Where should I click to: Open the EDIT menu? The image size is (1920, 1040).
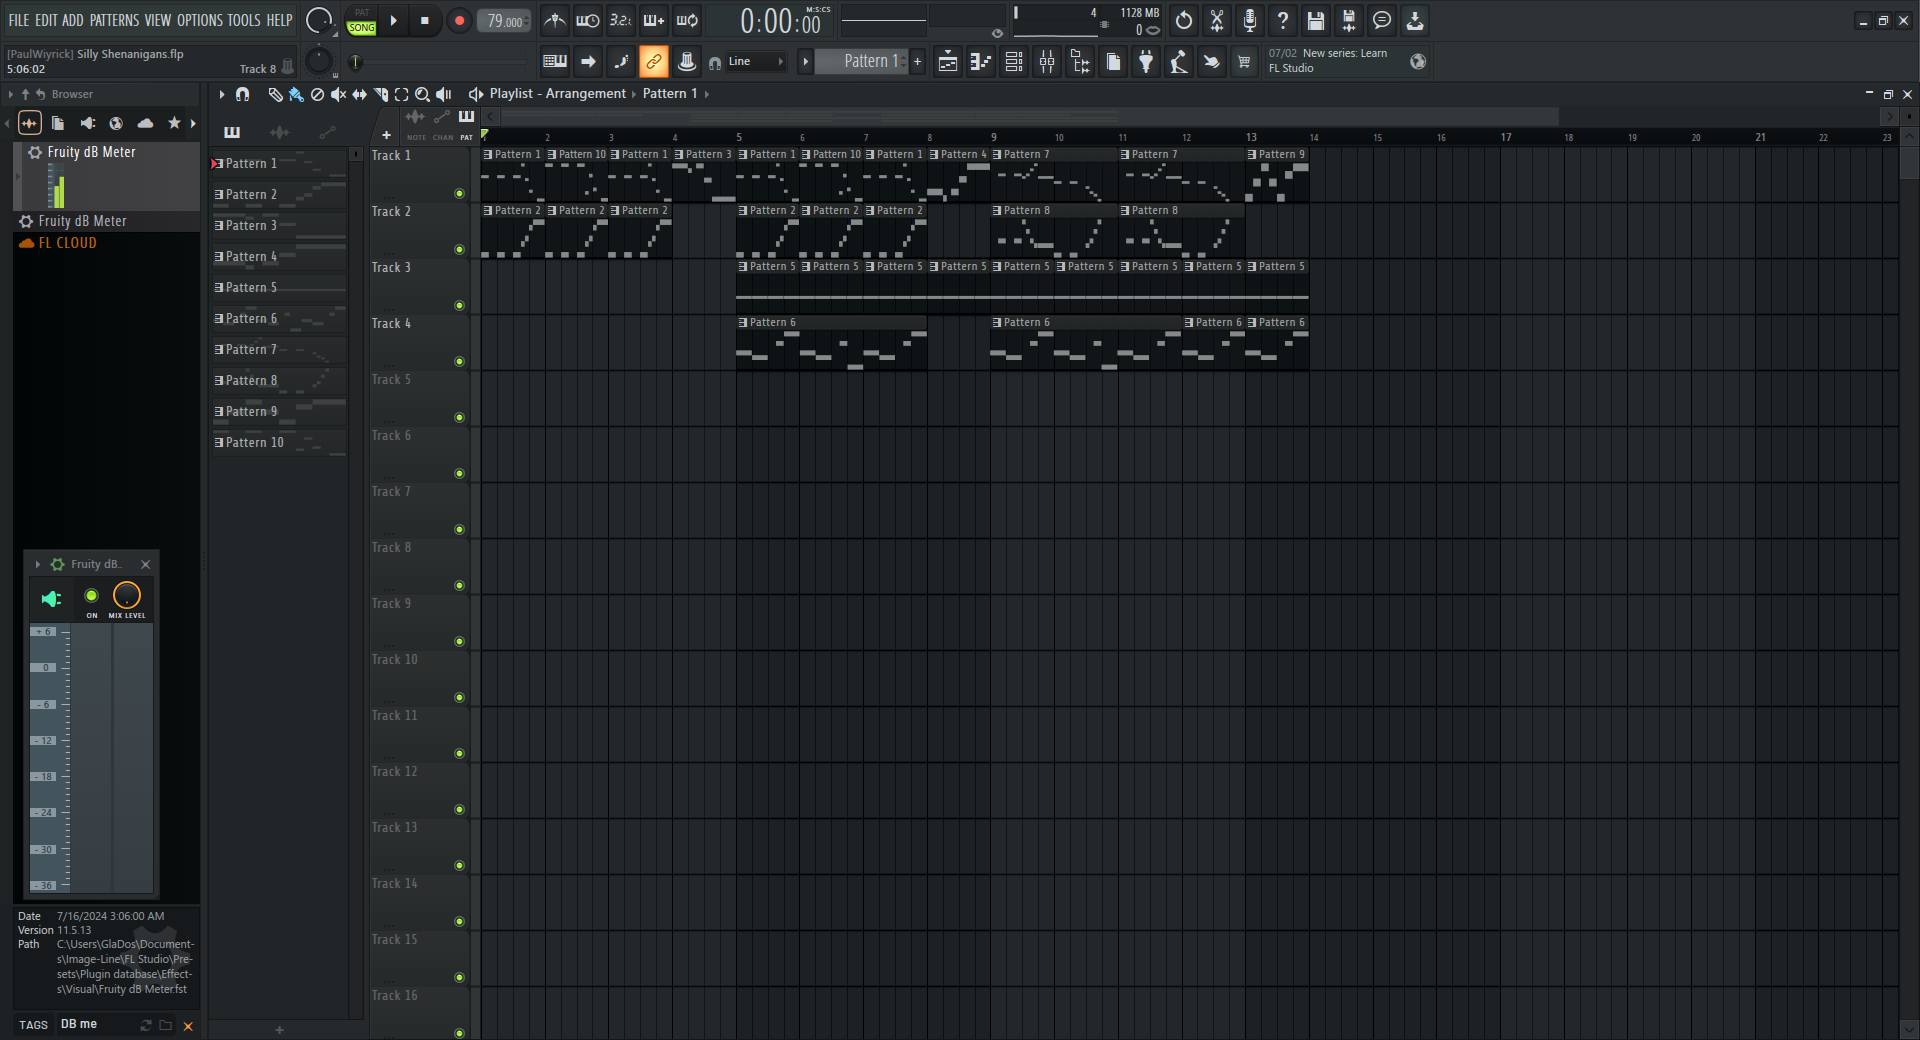(46, 20)
